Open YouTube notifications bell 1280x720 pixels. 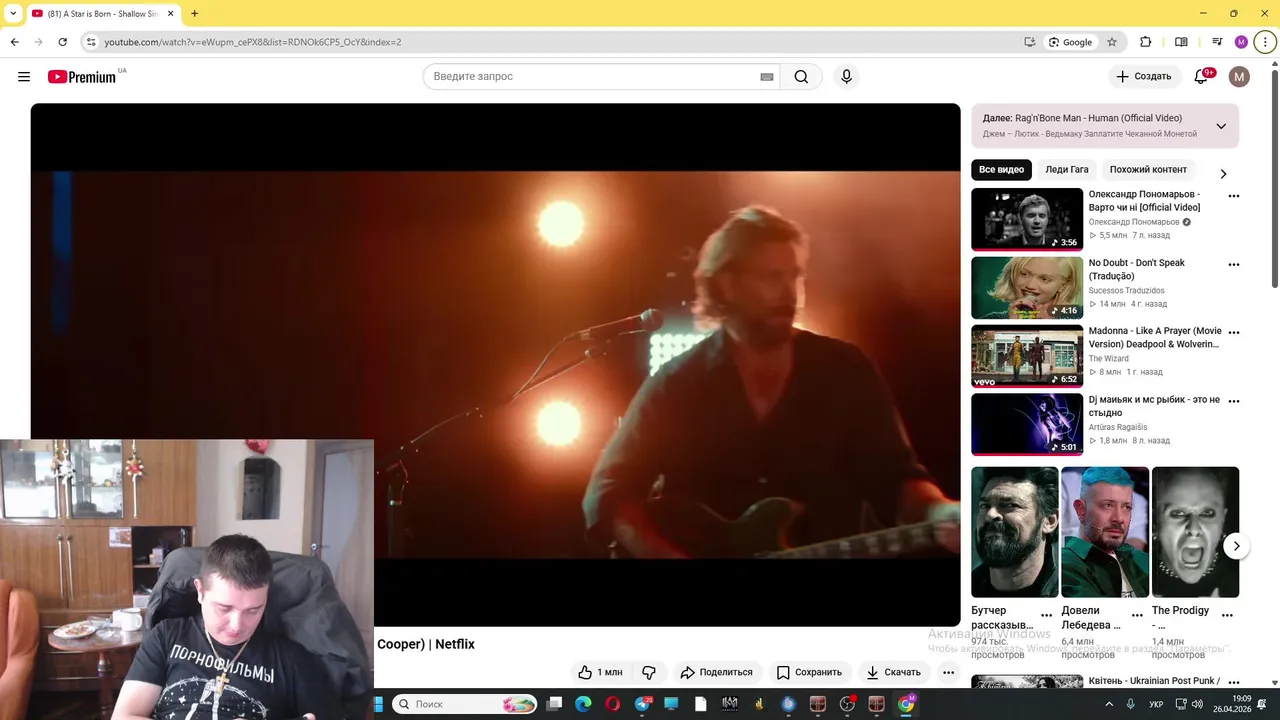(x=1201, y=77)
